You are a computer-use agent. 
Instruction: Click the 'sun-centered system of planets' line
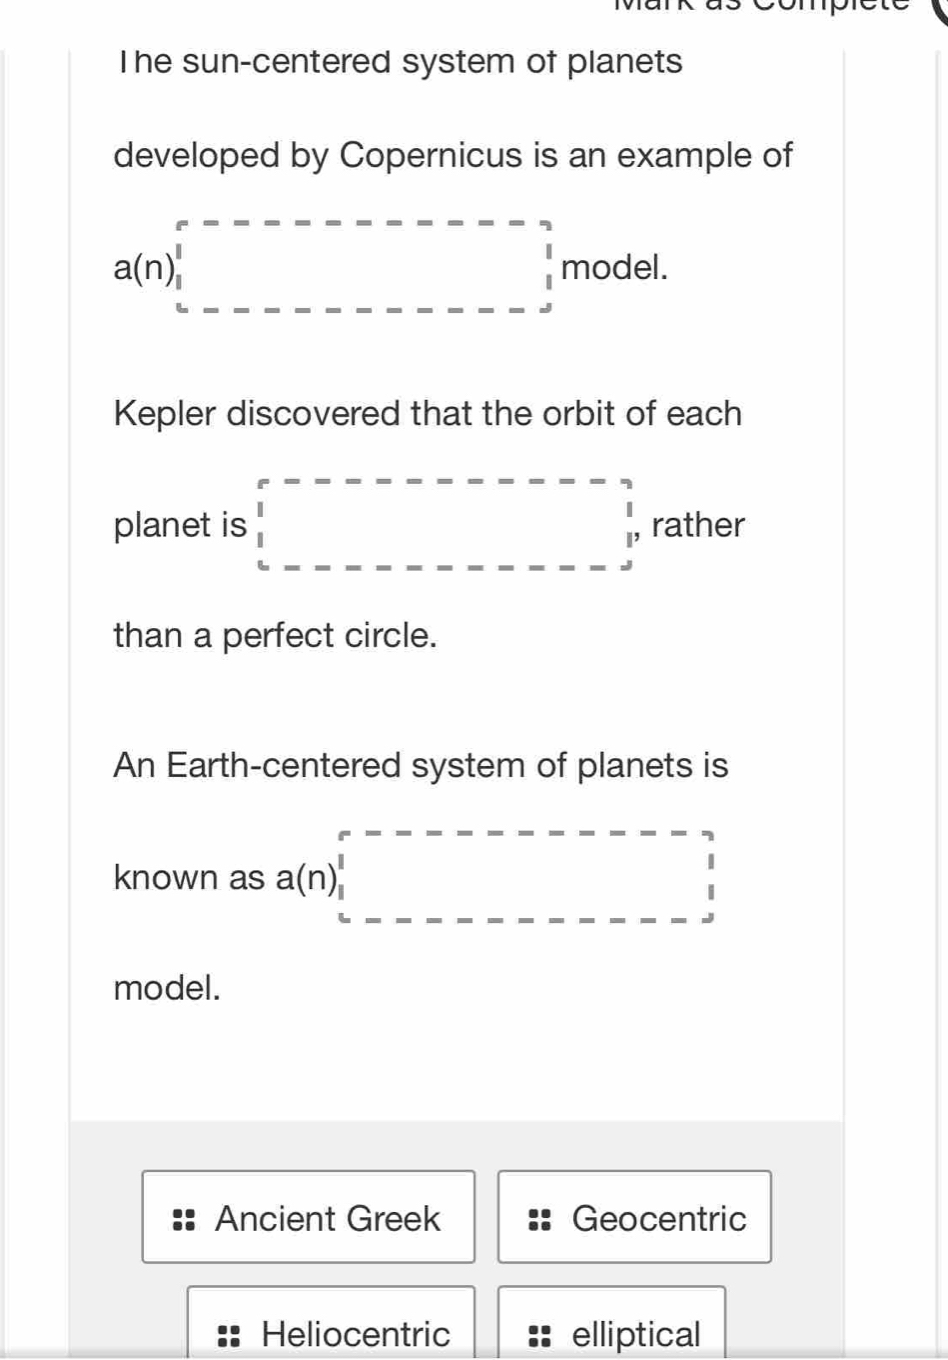(398, 62)
